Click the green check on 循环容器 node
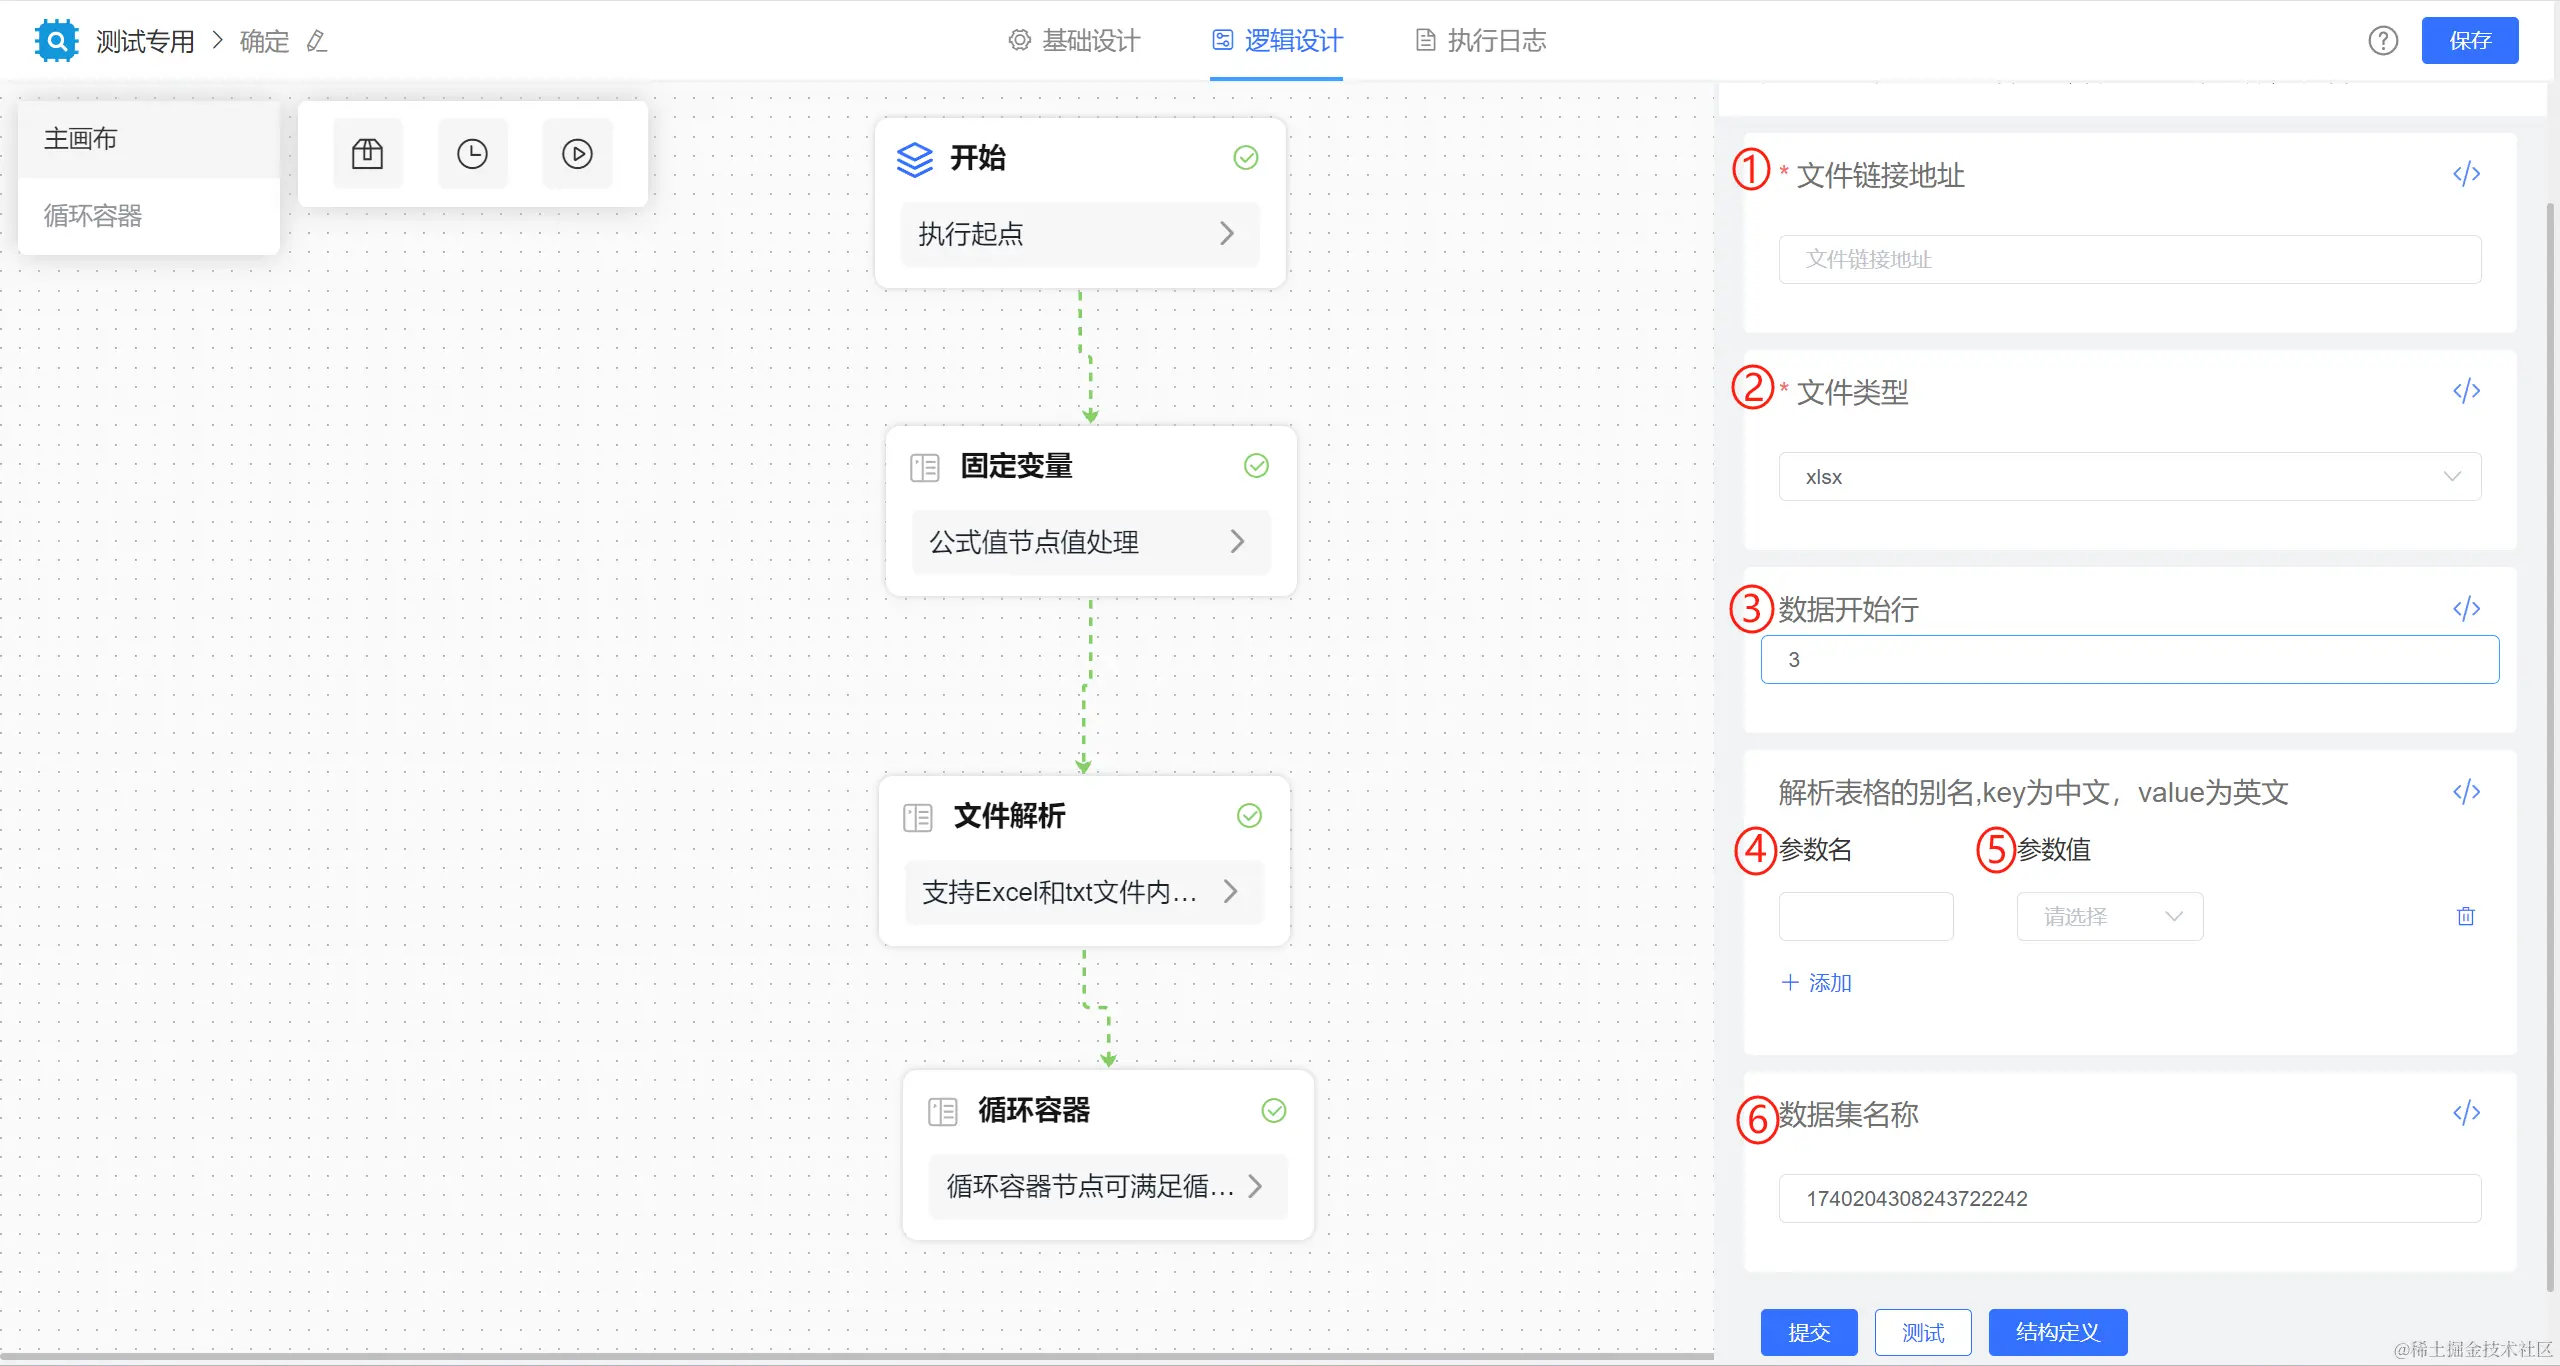Image resolution: width=2560 pixels, height=1366 pixels. point(1273,1111)
